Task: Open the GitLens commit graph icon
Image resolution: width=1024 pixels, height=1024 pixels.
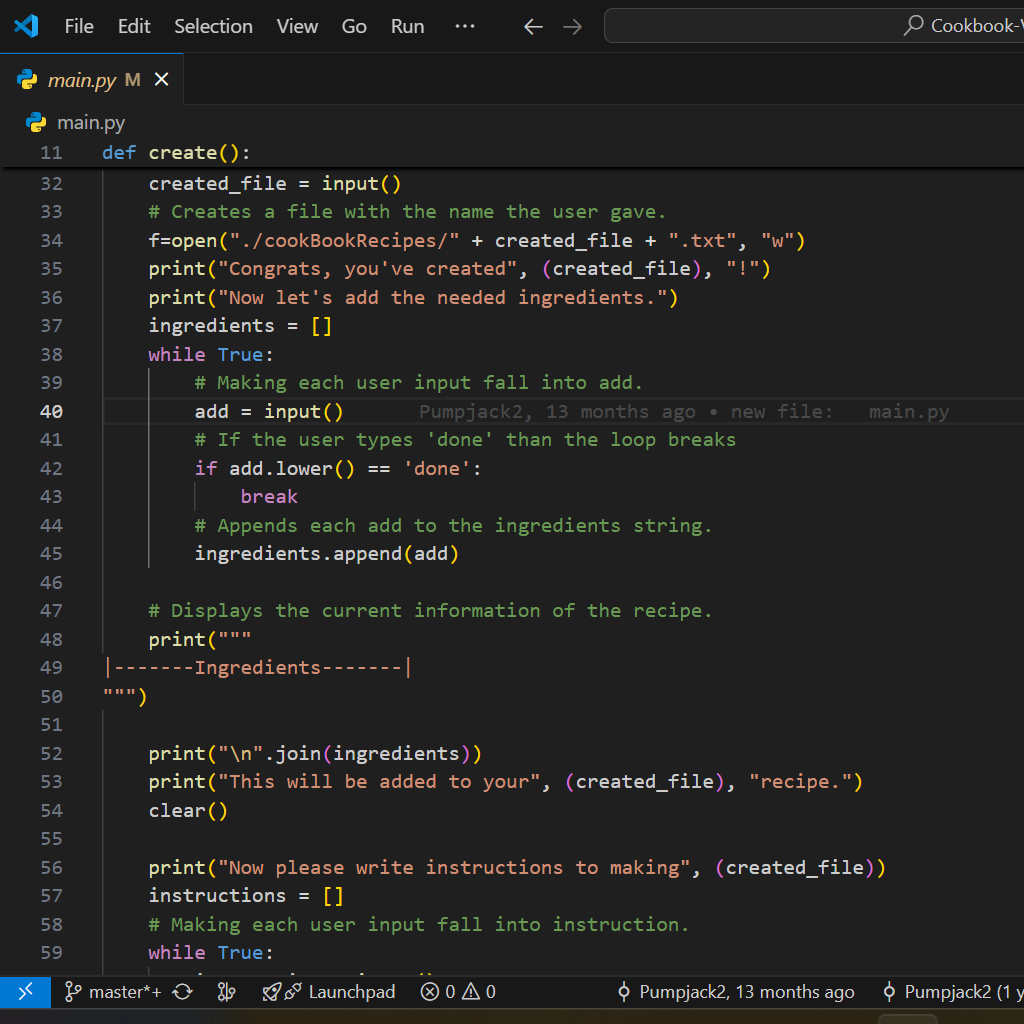Action: 226,992
